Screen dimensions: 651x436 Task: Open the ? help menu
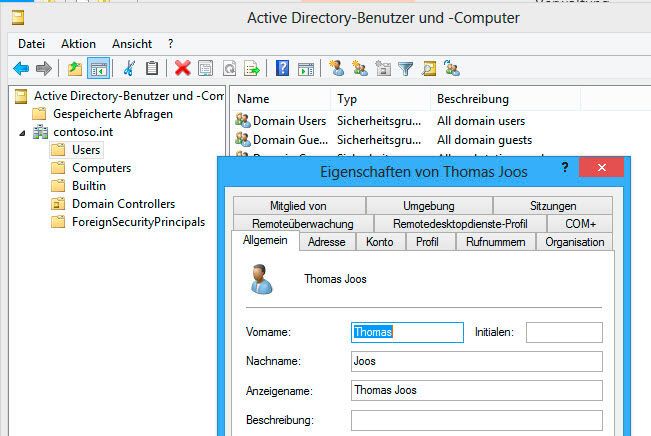click(x=171, y=44)
